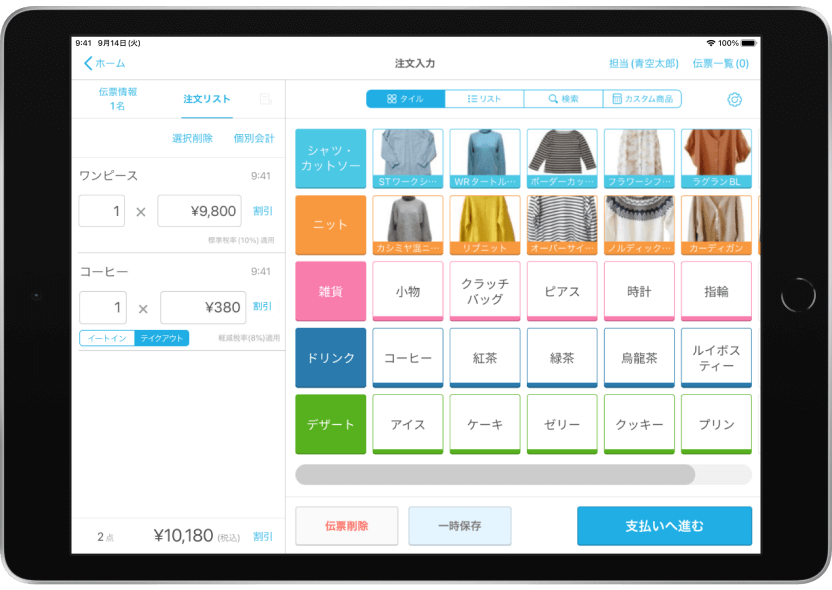Select テイクアウト for the coffee
Image resolution: width=832 pixels, height=590 pixels.
pos(161,338)
